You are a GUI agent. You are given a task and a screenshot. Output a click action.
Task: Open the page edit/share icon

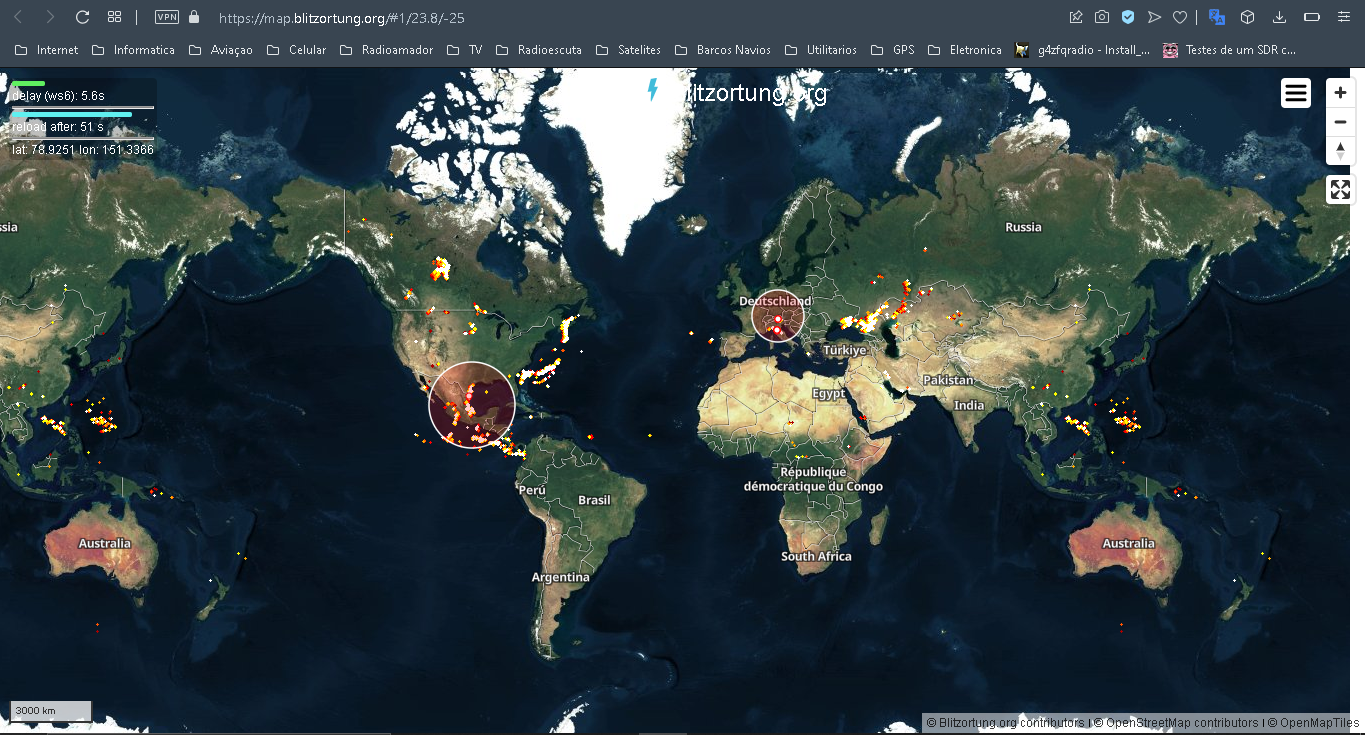point(1076,17)
